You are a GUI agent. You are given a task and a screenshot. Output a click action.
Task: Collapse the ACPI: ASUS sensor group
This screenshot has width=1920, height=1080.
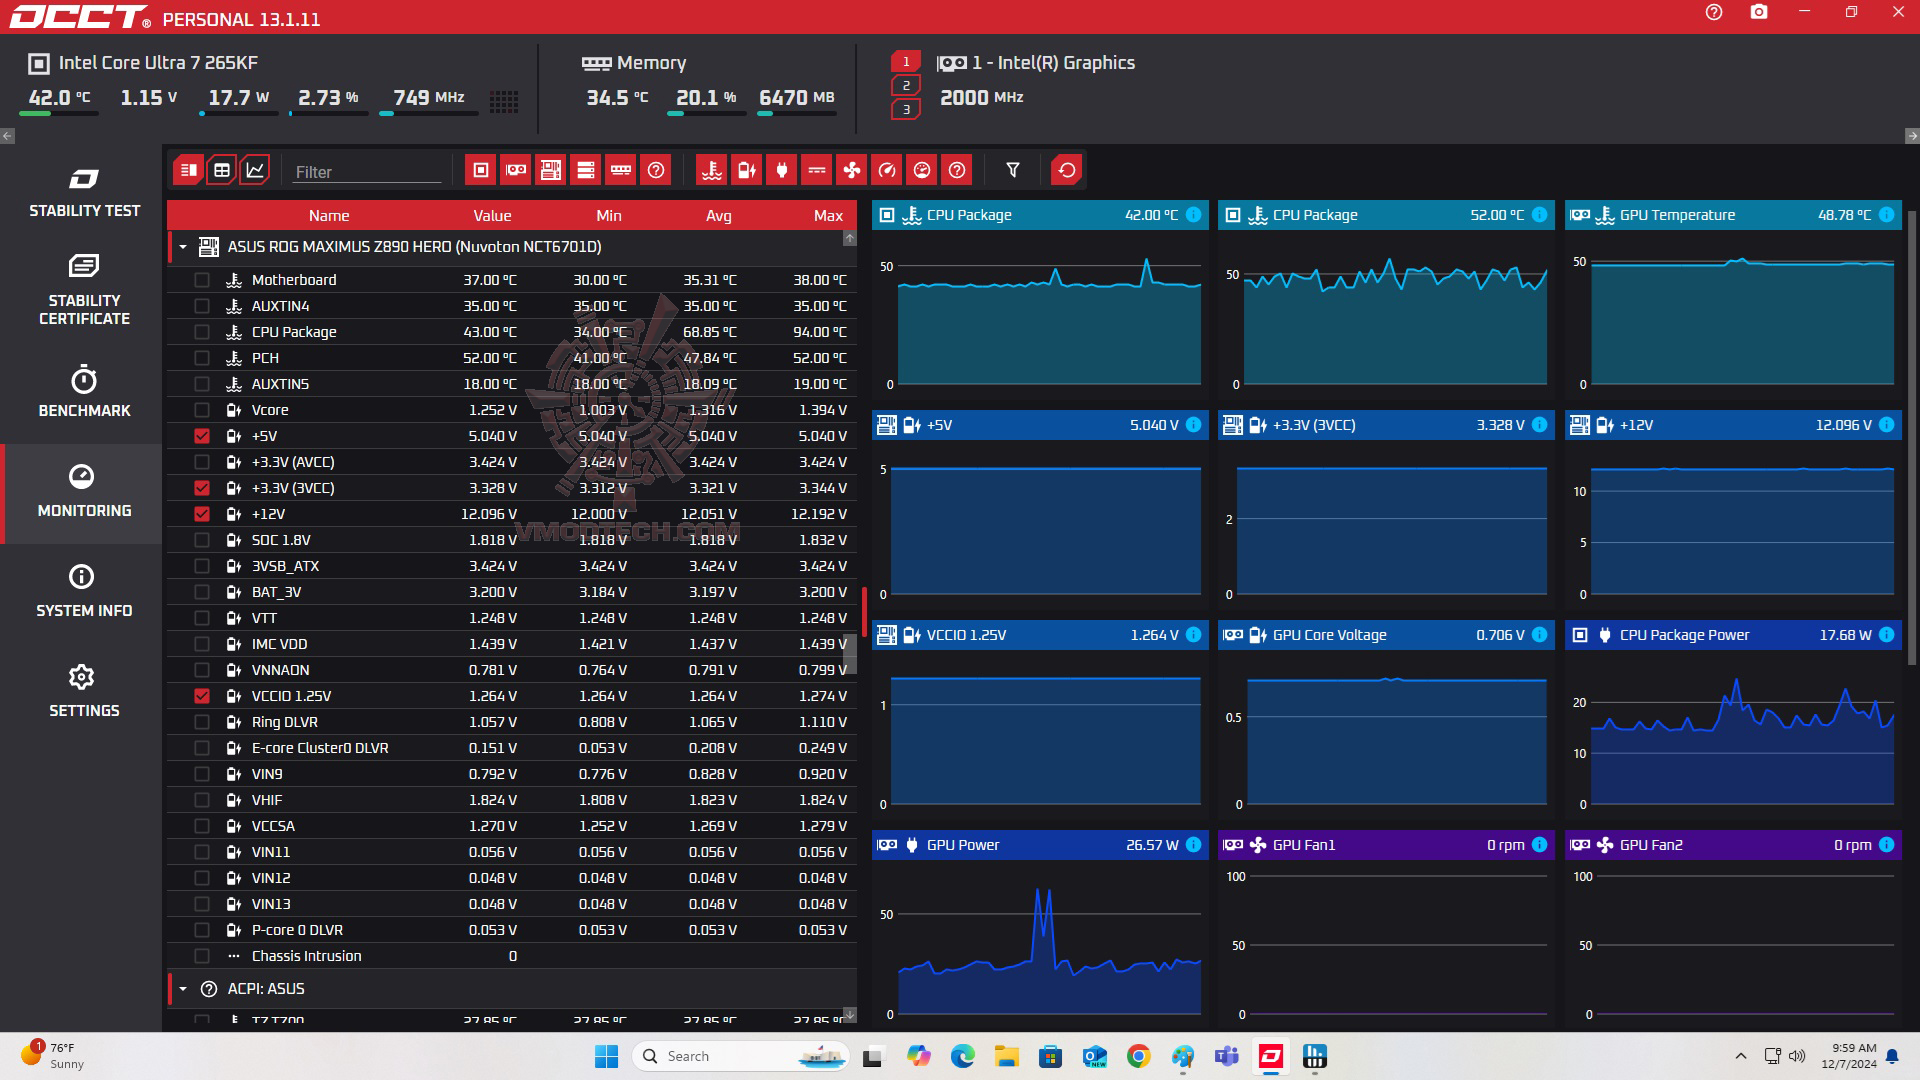click(x=183, y=989)
